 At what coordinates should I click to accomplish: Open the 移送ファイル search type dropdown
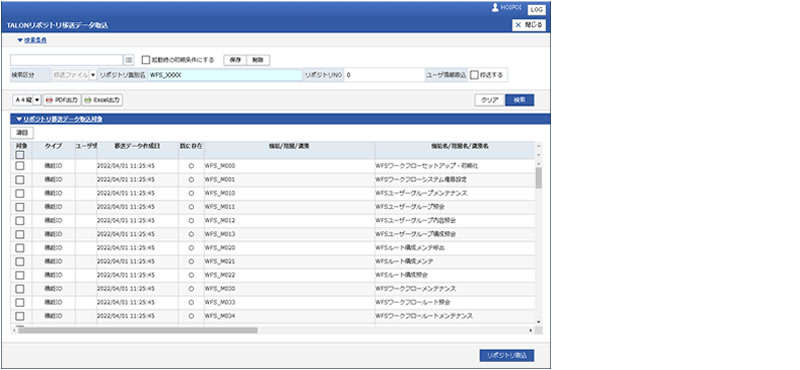pos(74,75)
